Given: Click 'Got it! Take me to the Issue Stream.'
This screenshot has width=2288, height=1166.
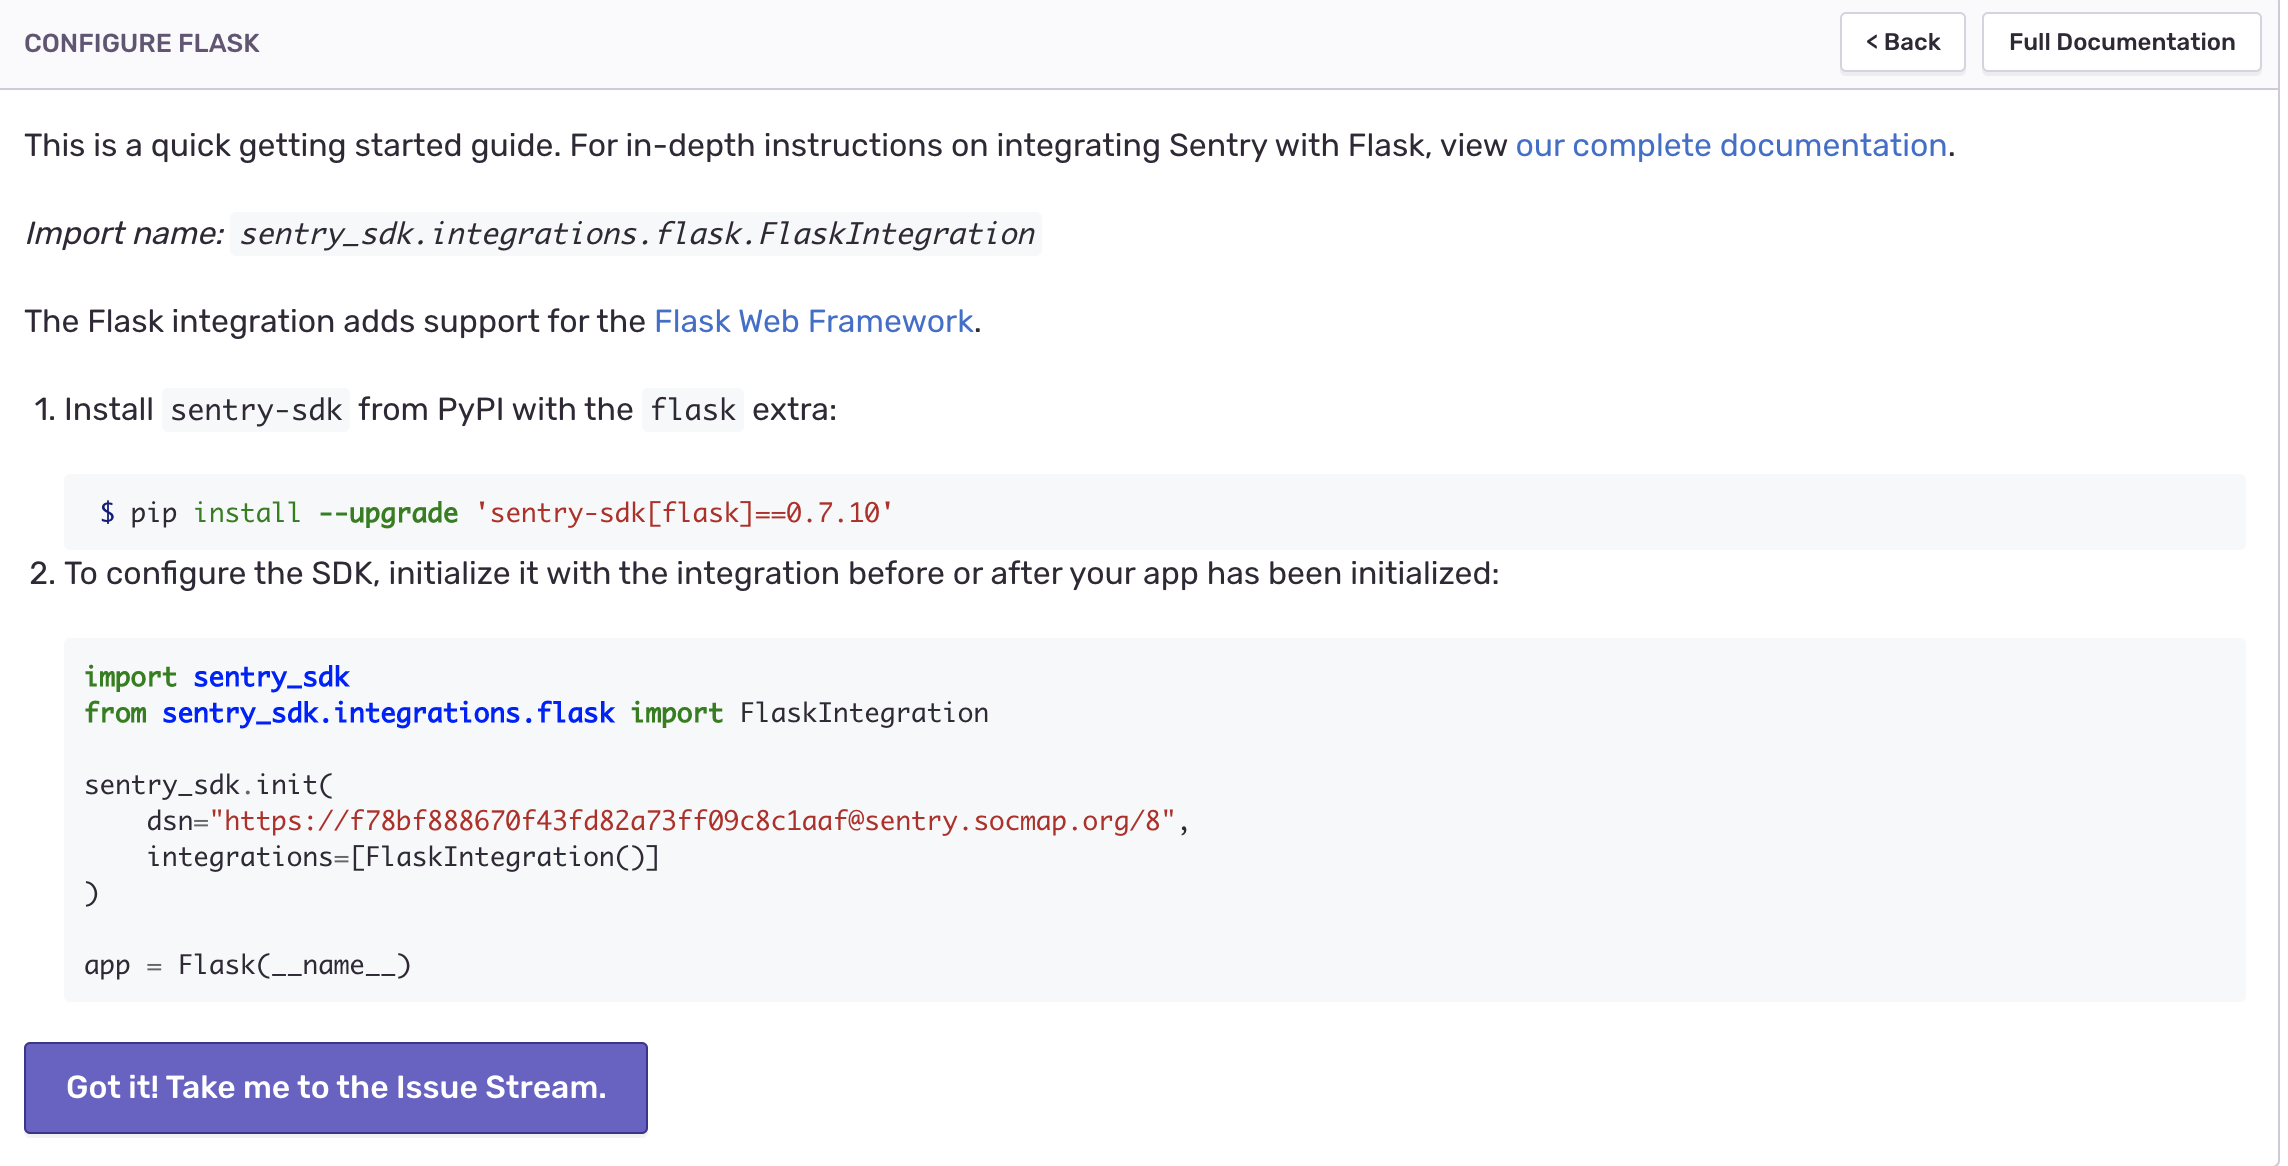Looking at the screenshot, I should click(x=336, y=1087).
